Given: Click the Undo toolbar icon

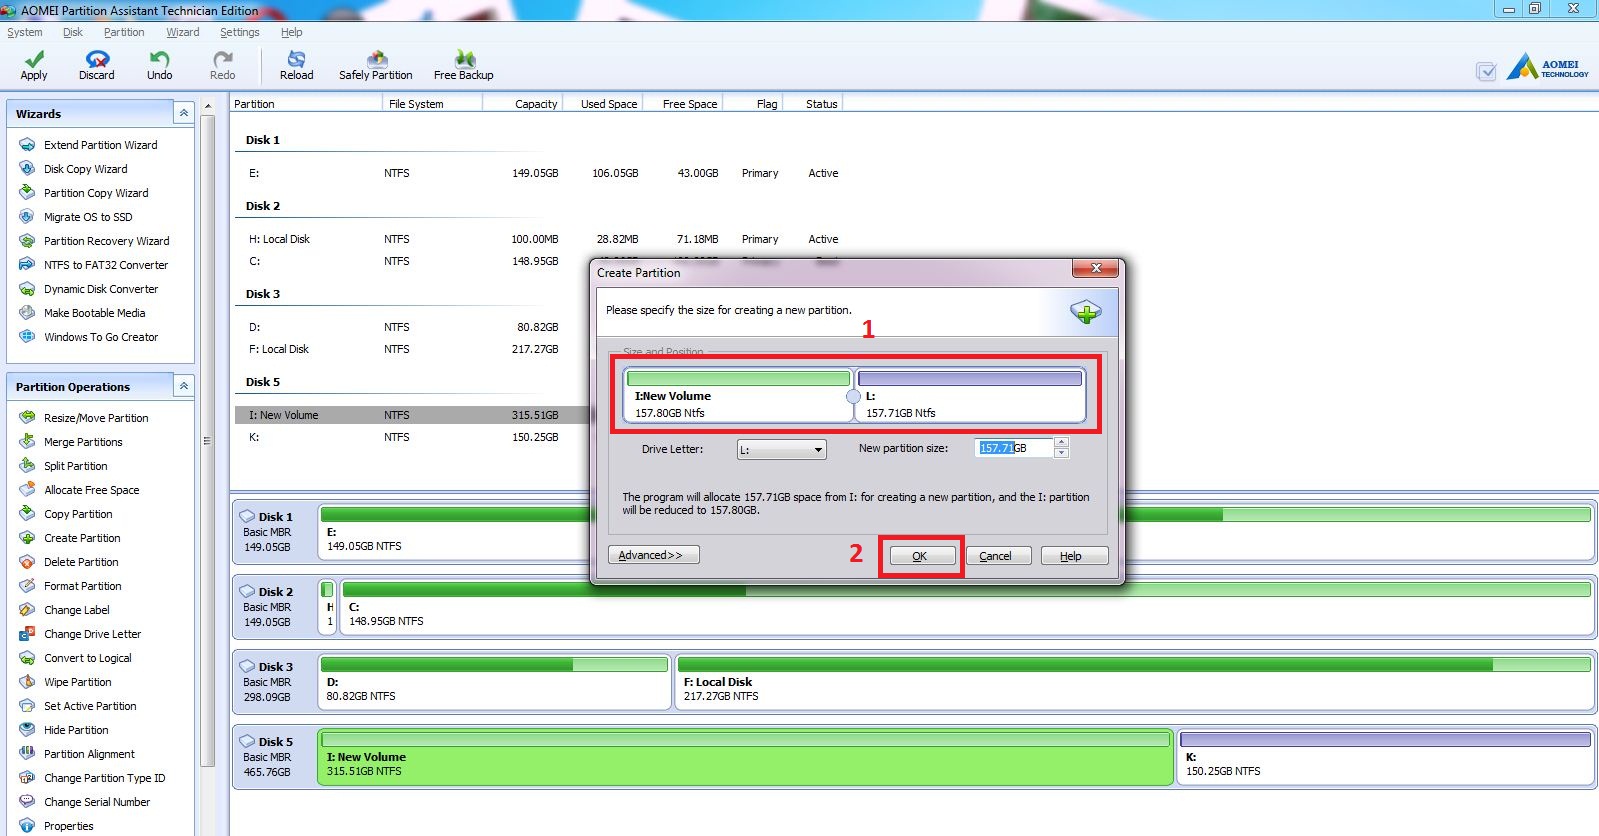Looking at the screenshot, I should (160, 65).
